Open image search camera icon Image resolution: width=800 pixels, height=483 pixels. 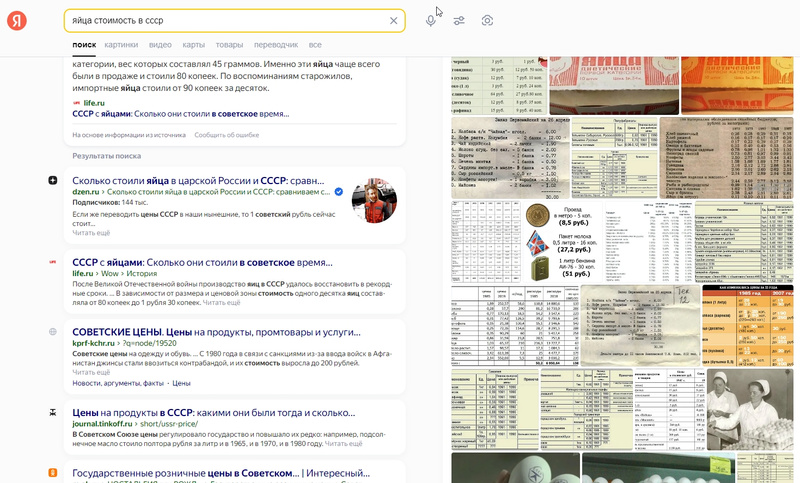[487, 21]
